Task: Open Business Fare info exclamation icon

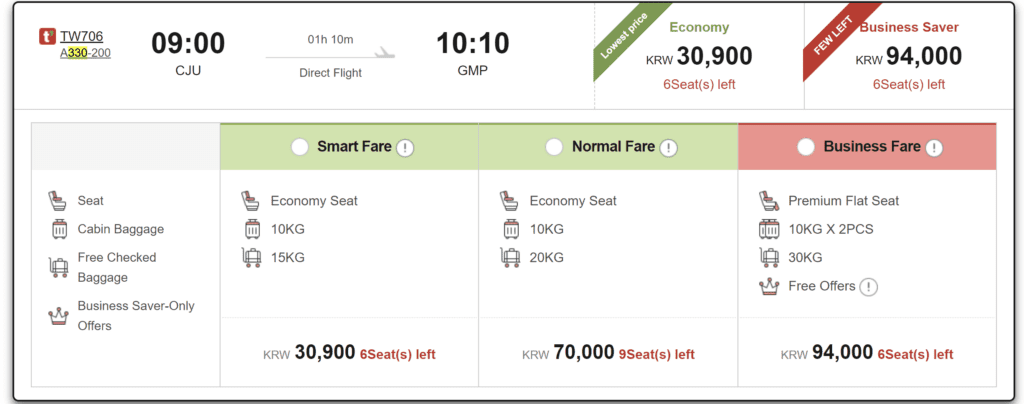Action: pos(934,148)
